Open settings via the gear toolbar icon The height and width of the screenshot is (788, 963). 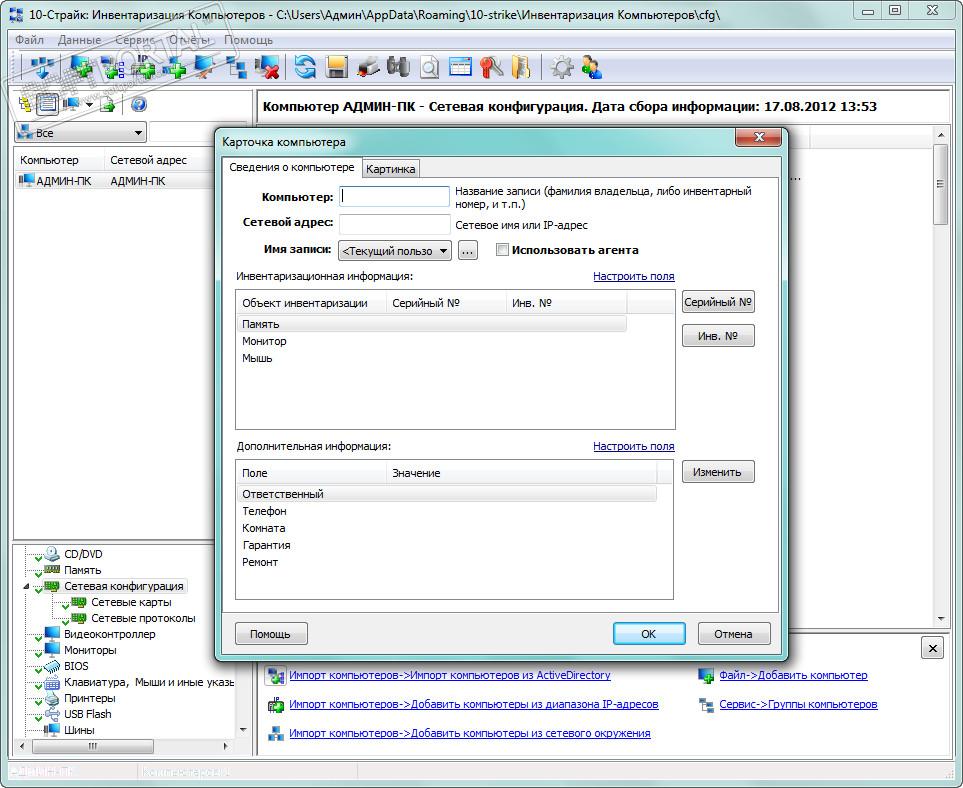[x=561, y=68]
